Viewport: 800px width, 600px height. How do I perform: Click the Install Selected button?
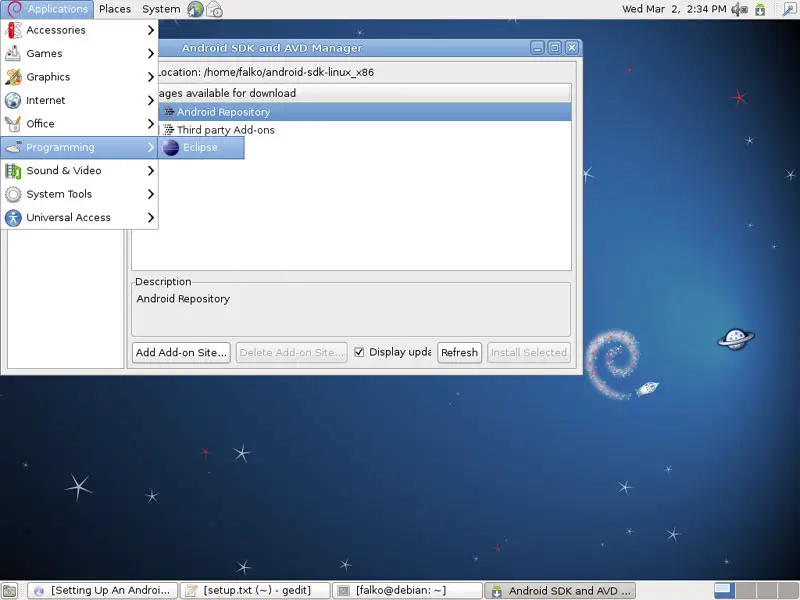(529, 353)
